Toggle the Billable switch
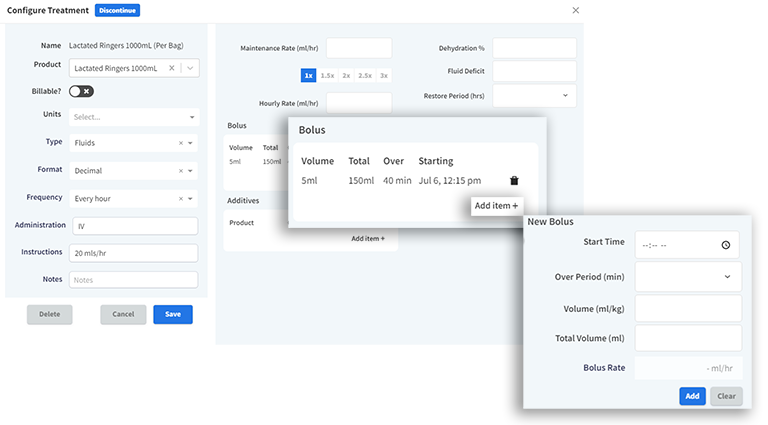Screen dimensions: 768x425 pyautogui.click(x=81, y=91)
